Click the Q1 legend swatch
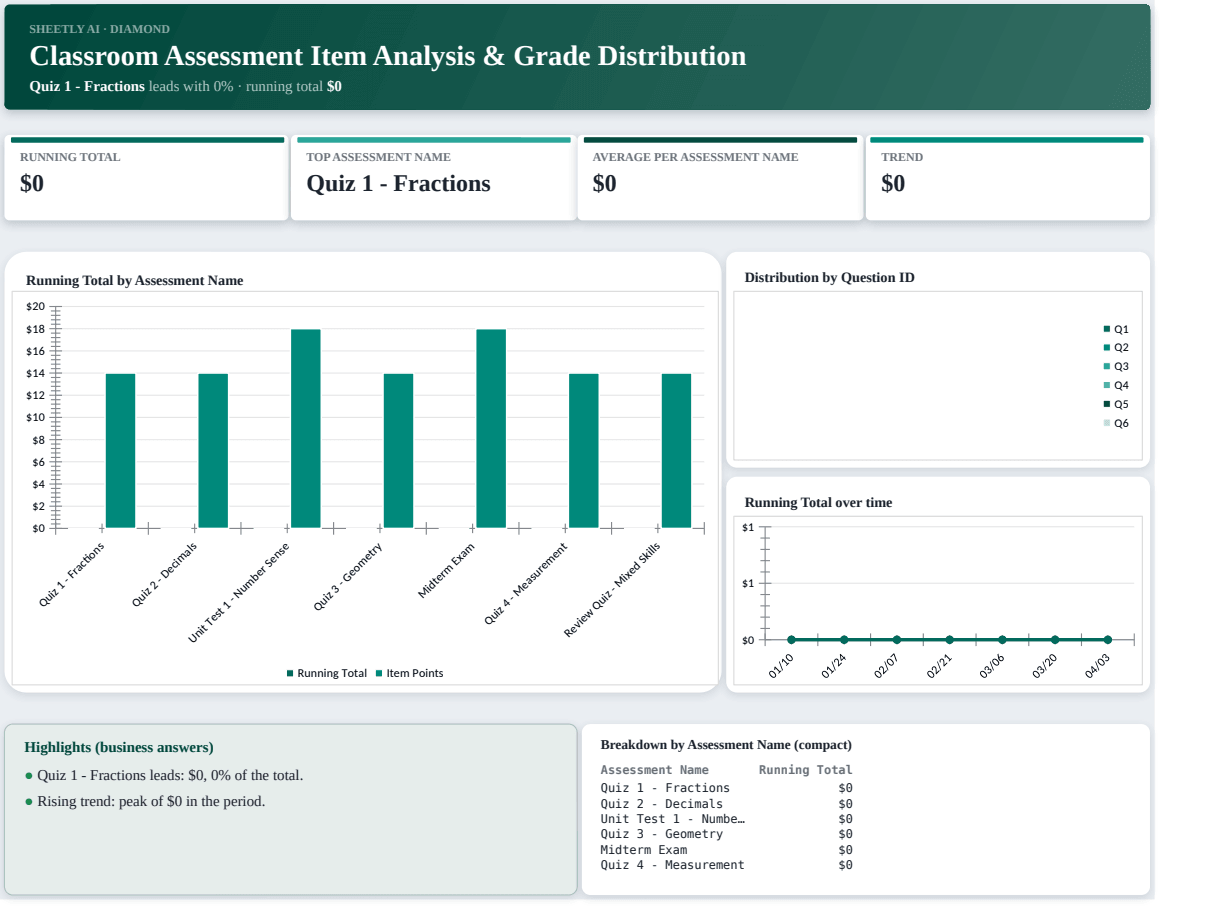Screen dimensions: 1227x922 pos(1107,329)
